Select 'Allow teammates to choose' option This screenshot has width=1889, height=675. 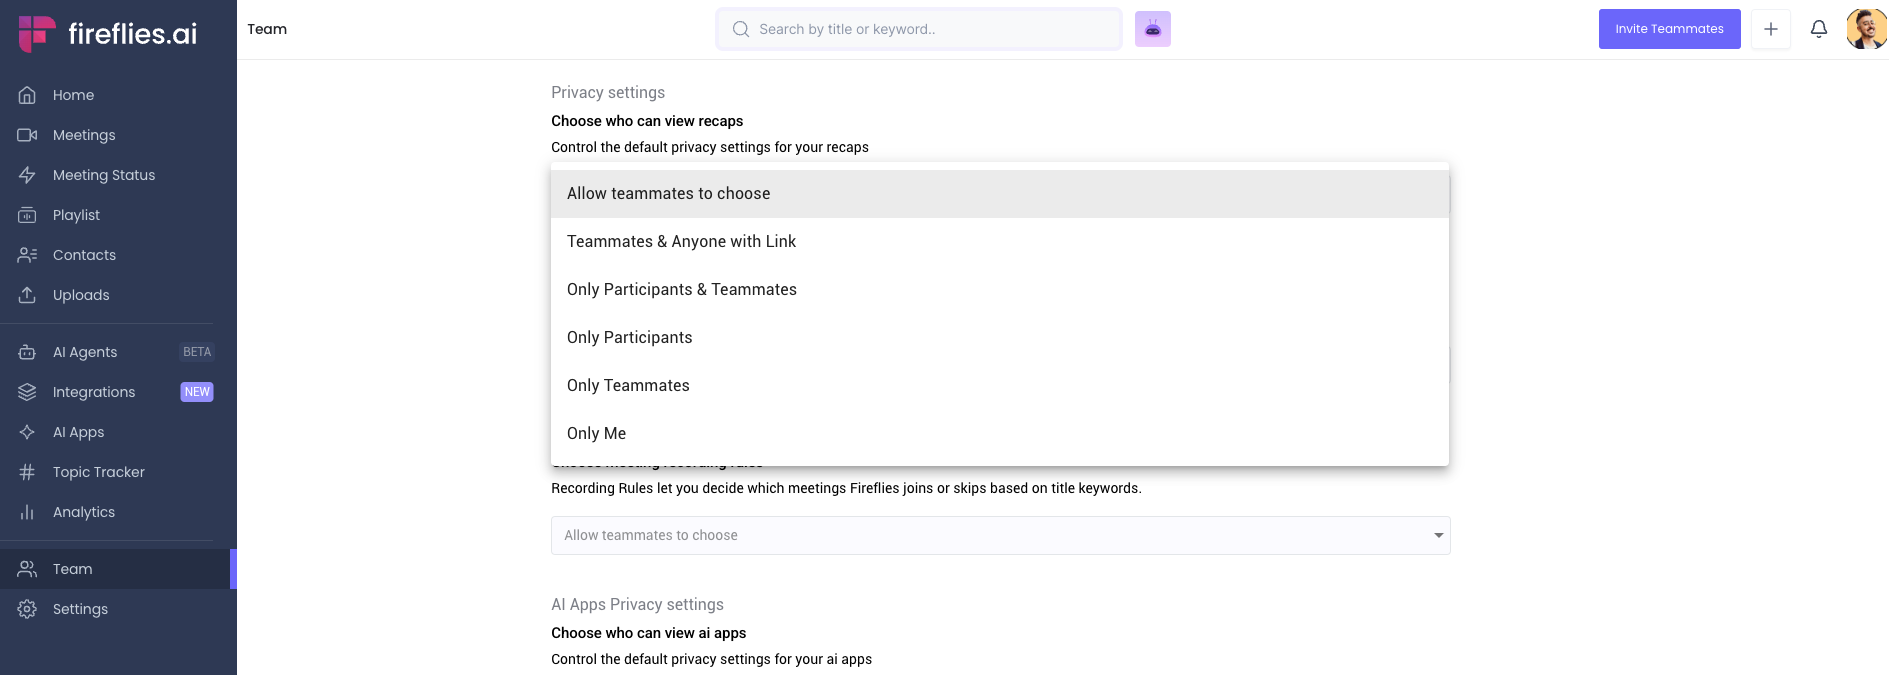click(1000, 194)
